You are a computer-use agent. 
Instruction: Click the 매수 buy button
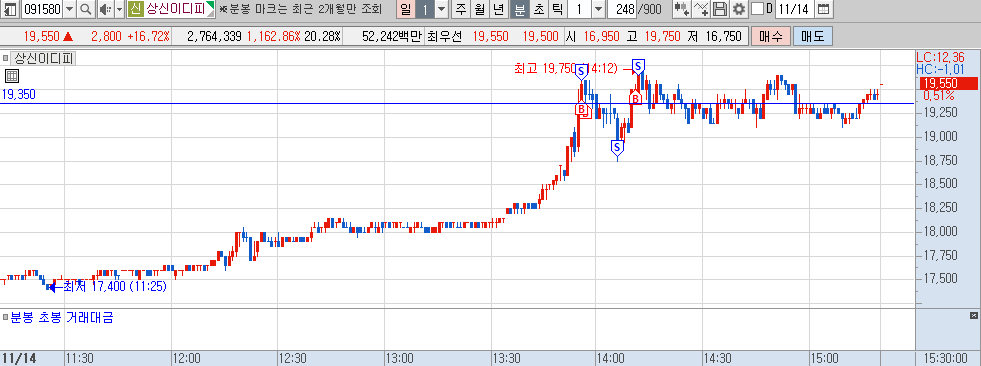pyautogui.click(x=770, y=36)
